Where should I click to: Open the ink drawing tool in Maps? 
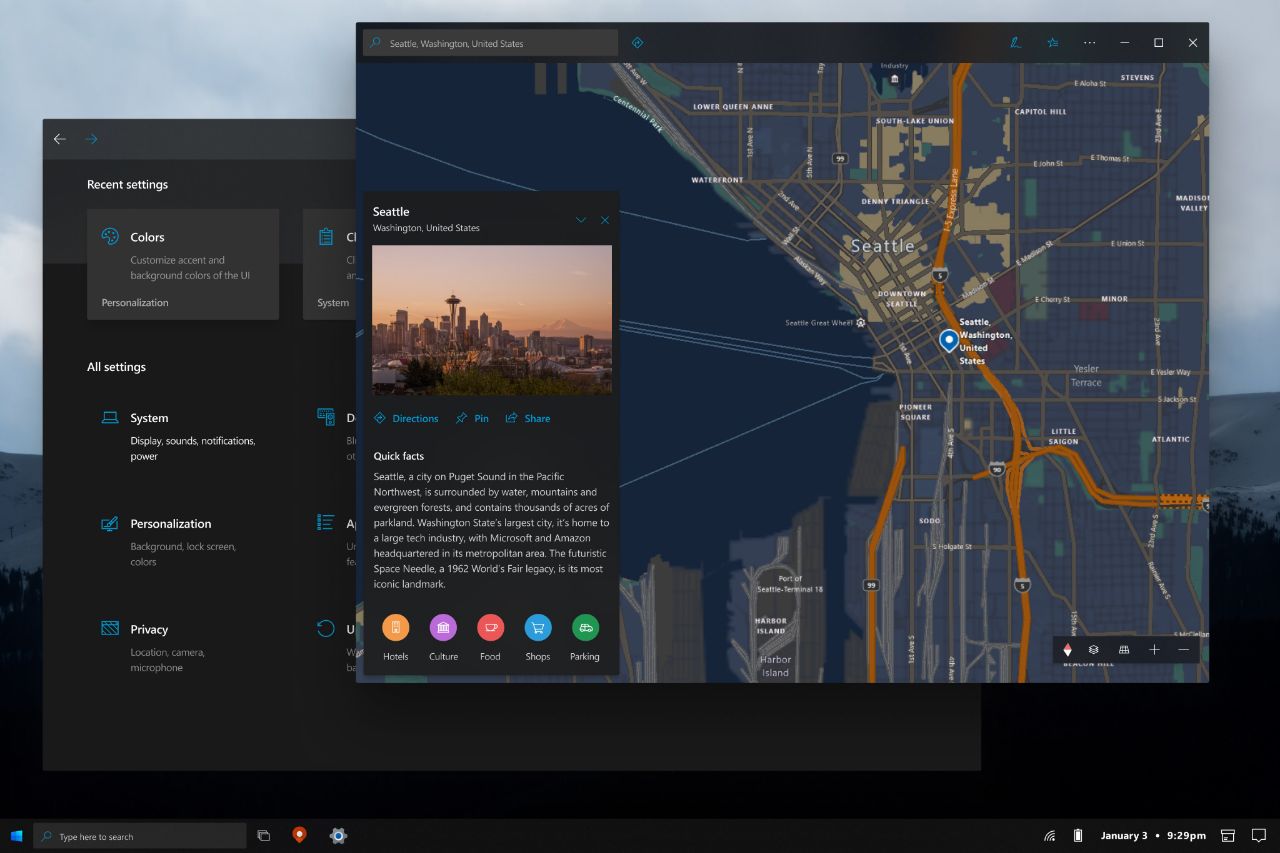tap(1015, 43)
